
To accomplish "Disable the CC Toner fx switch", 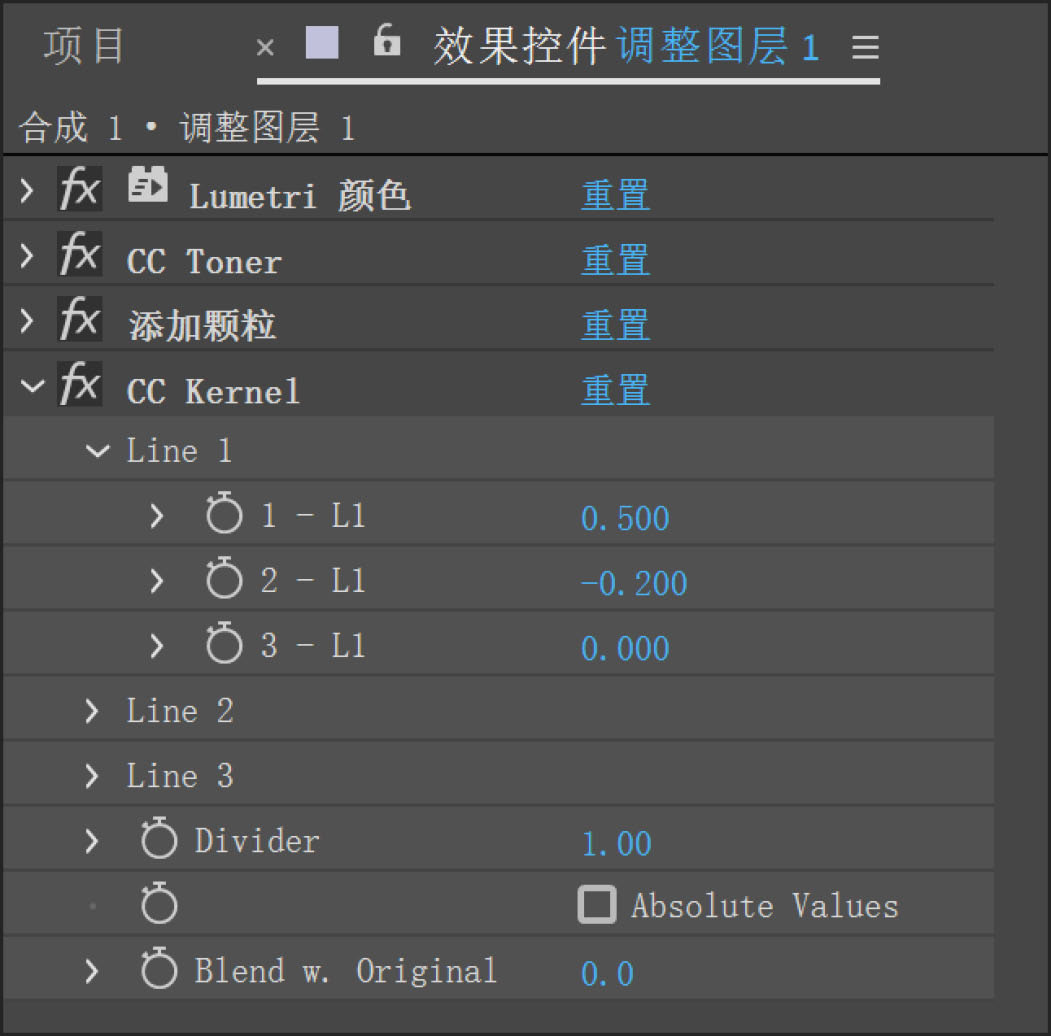I will (79, 257).
